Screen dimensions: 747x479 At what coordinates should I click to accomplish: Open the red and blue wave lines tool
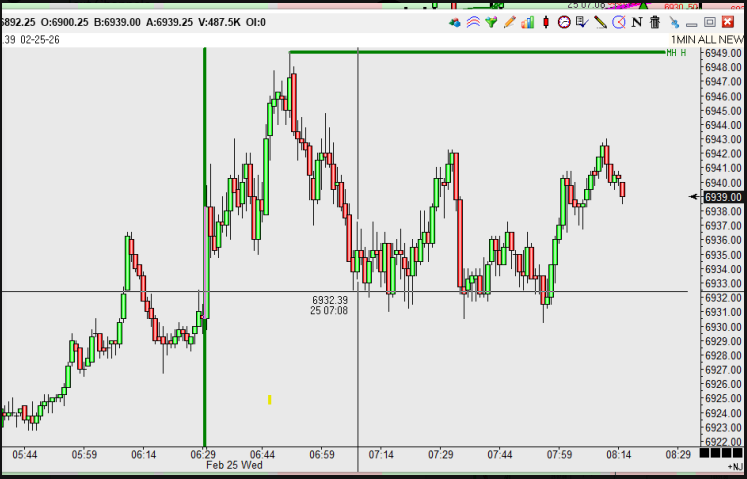pos(473,22)
